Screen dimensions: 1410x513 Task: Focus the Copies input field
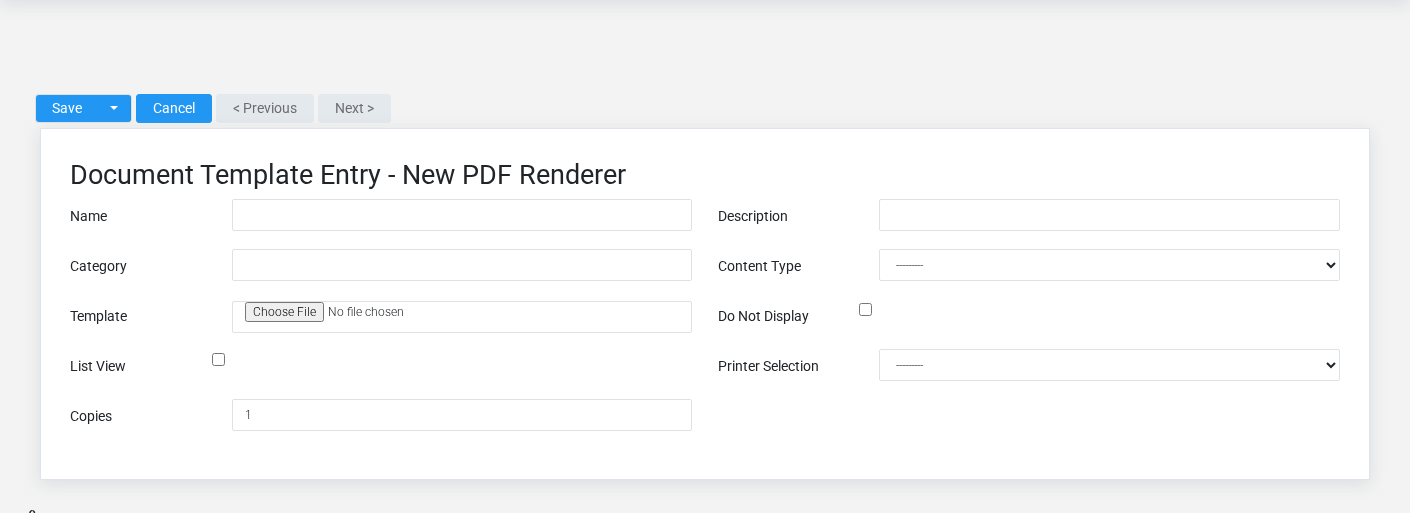point(462,415)
